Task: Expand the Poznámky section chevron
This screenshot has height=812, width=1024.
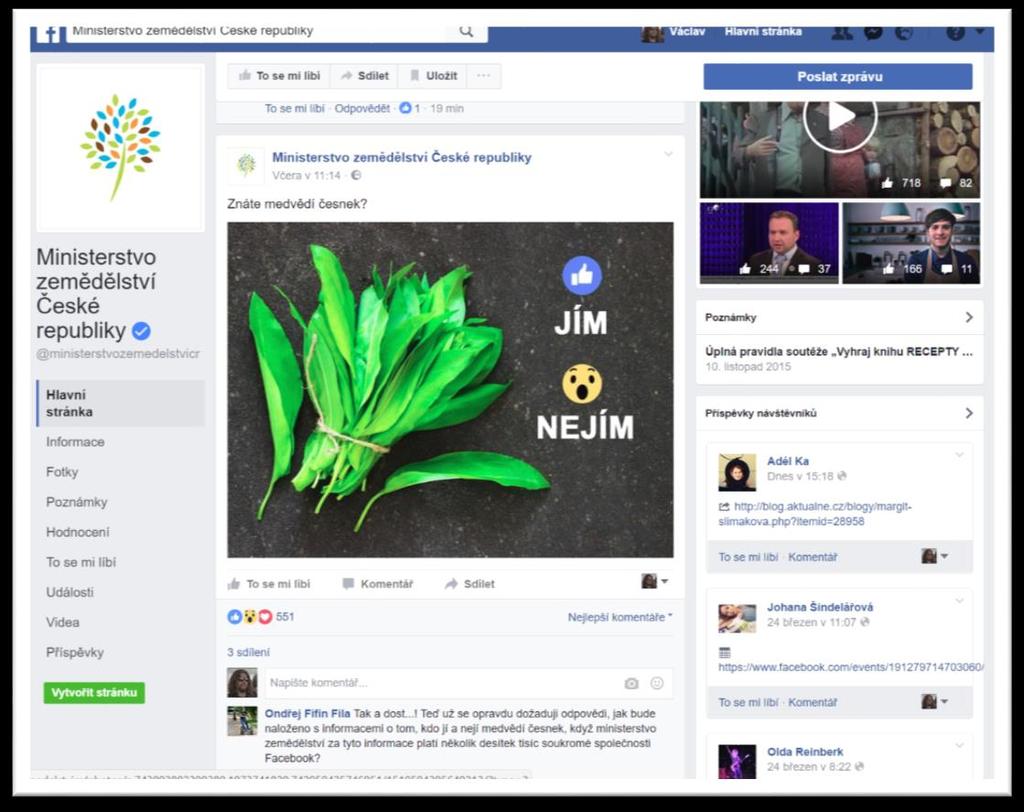Action: (x=969, y=317)
